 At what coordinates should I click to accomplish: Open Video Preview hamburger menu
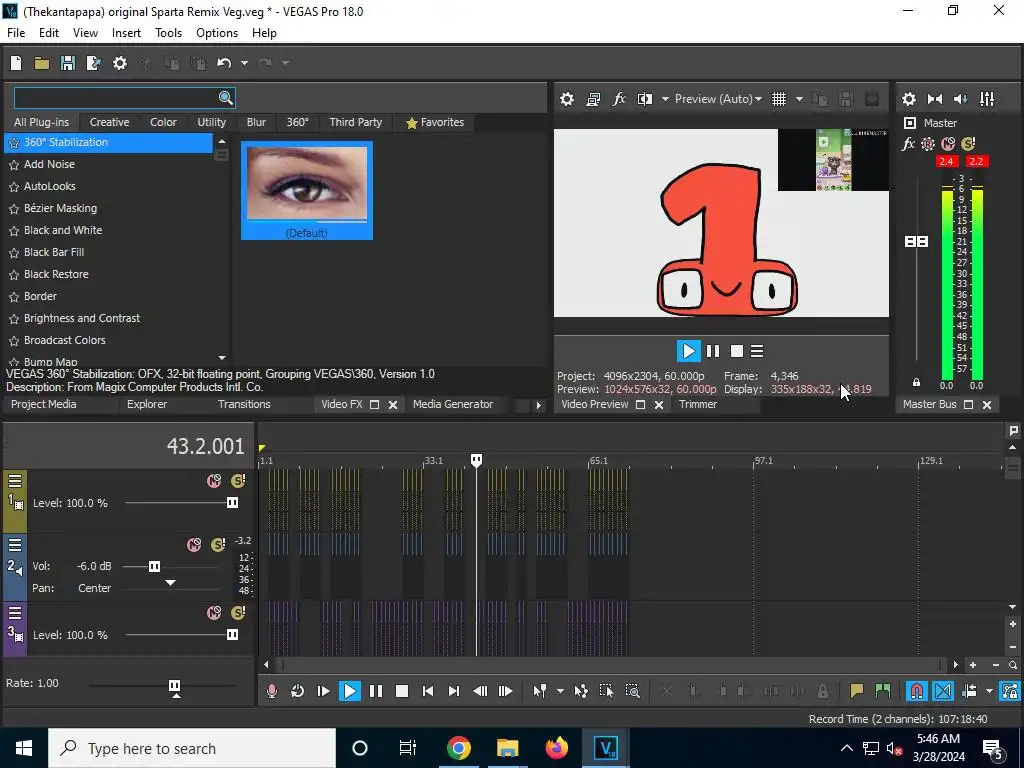click(x=757, y=351)
